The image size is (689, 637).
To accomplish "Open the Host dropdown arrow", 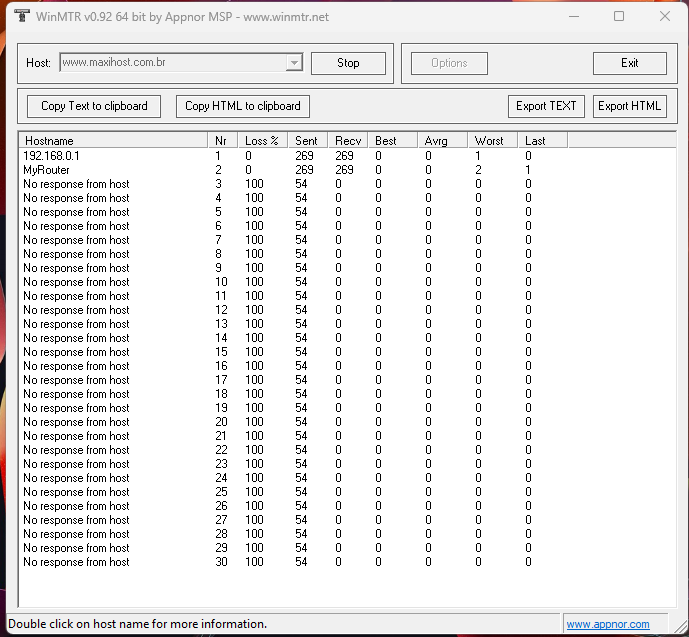I will pos(294,62).
